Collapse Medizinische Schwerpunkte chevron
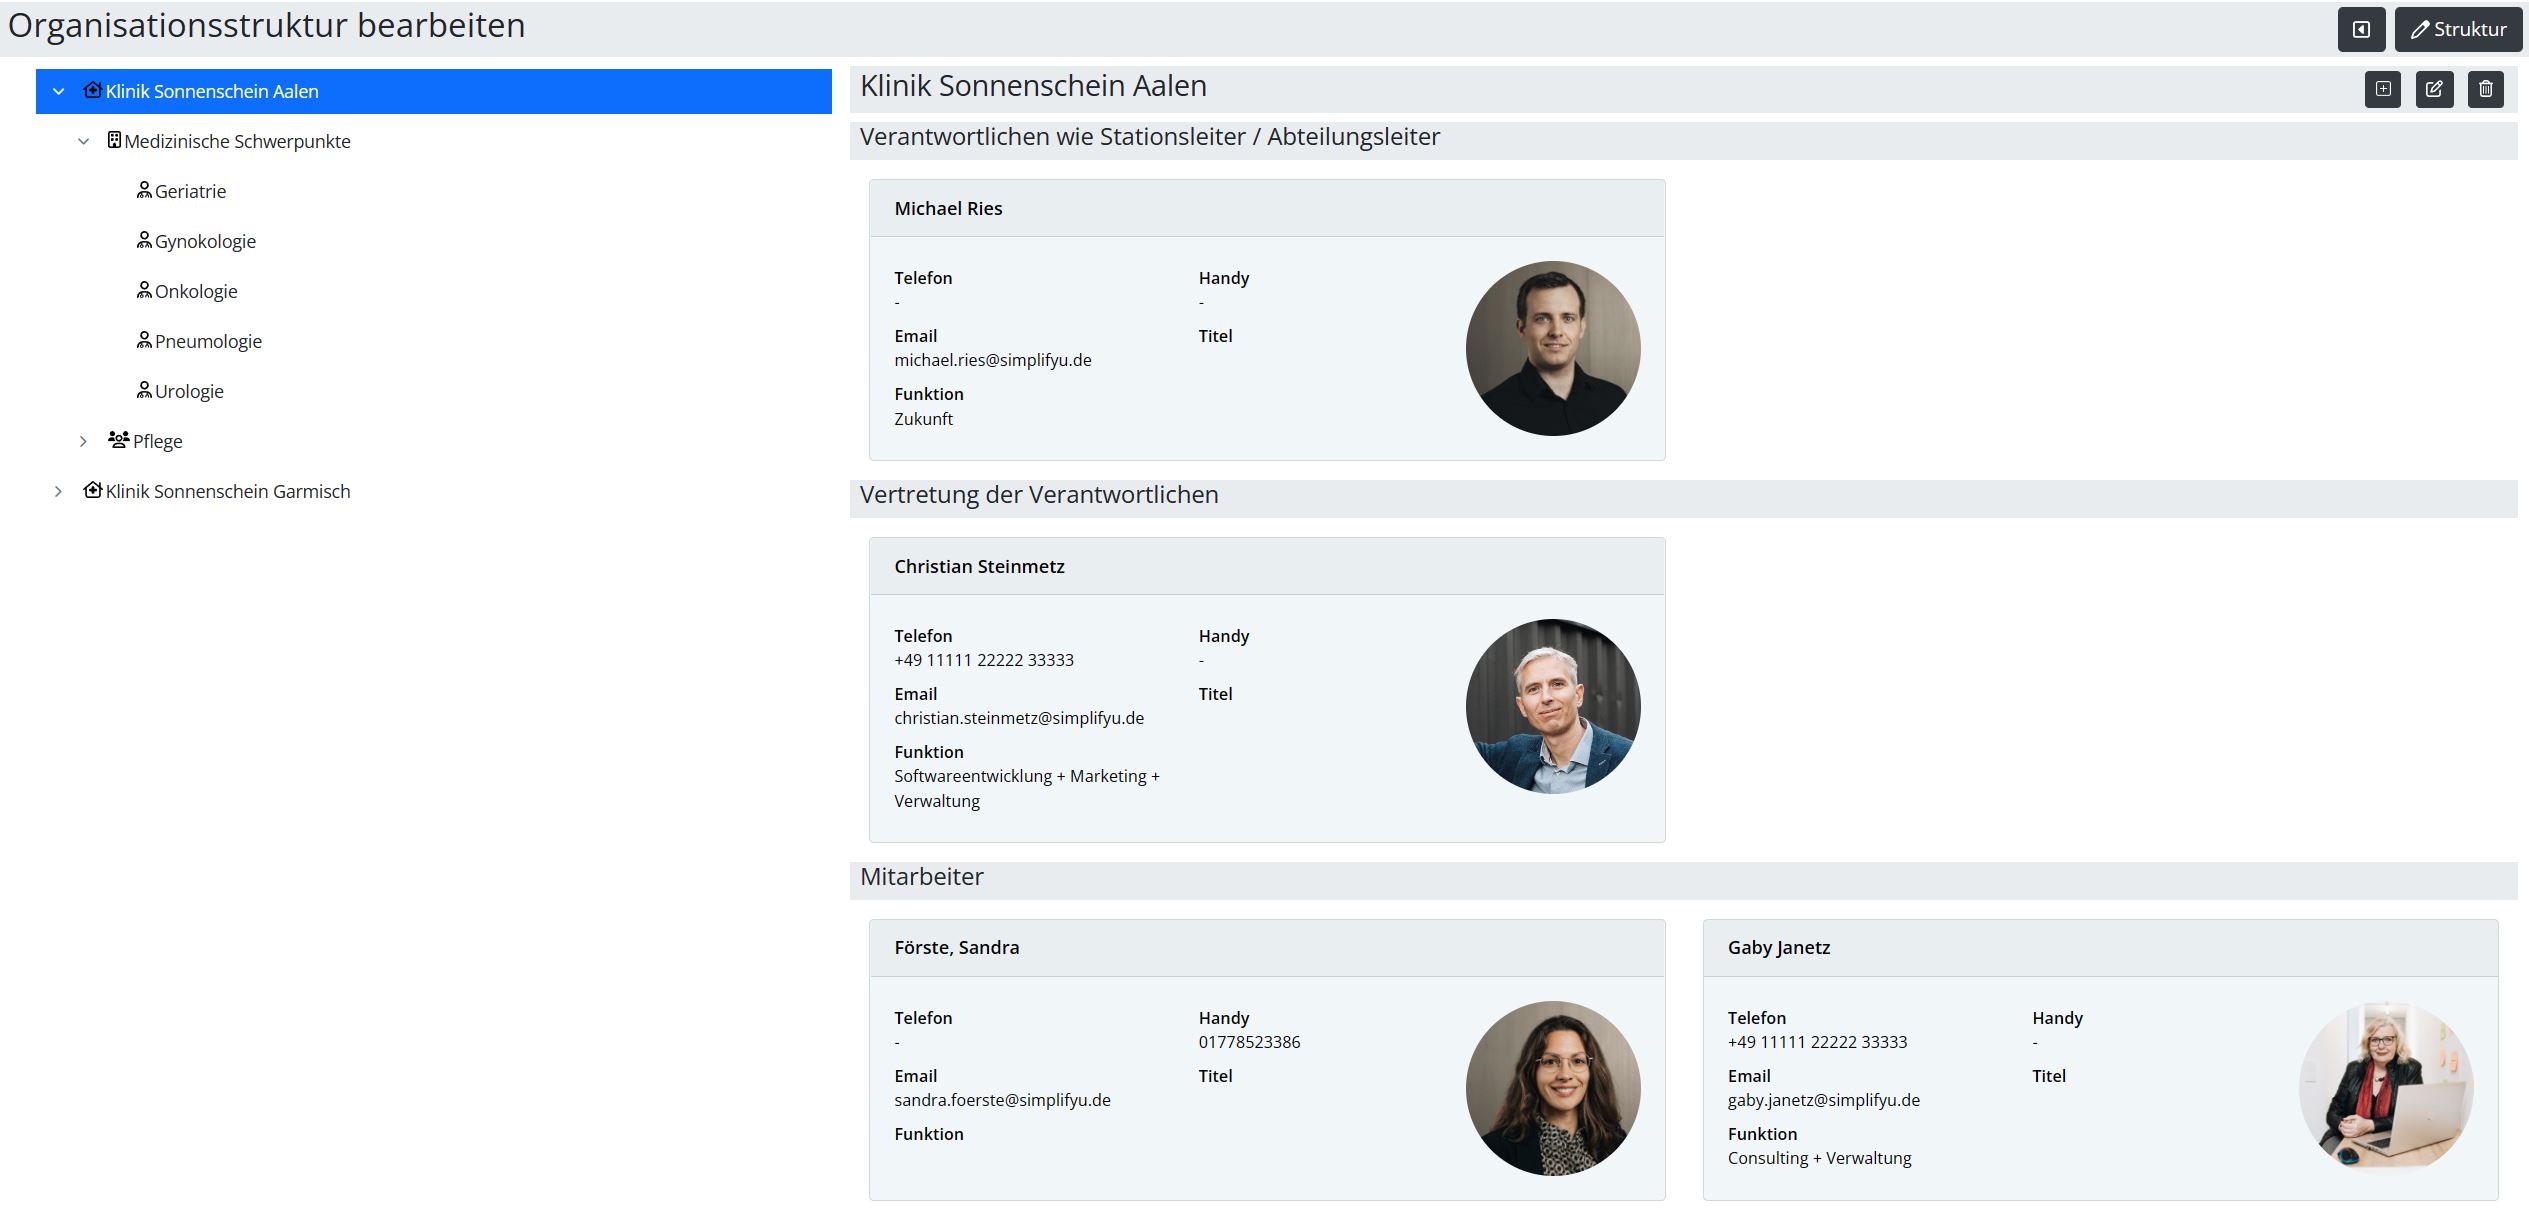The image size is (2529, 1217). pos(84,141)
